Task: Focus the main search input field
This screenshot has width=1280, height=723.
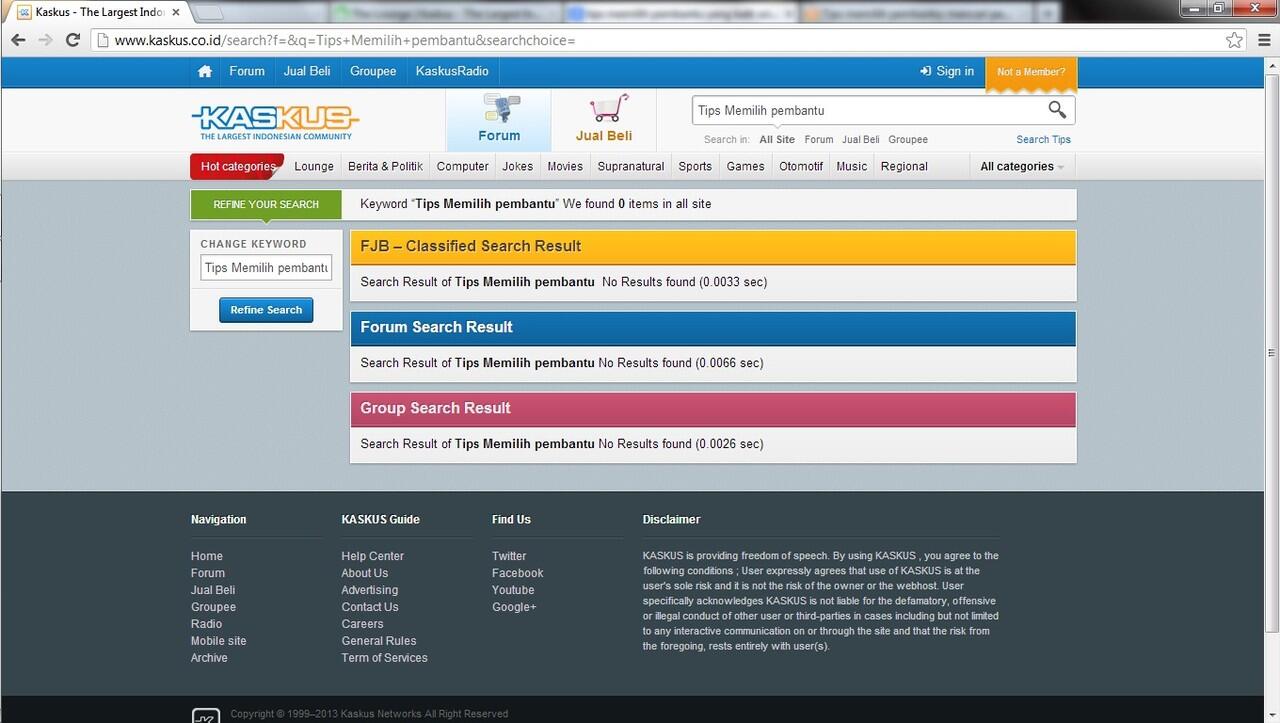Action: click(868, 110)
